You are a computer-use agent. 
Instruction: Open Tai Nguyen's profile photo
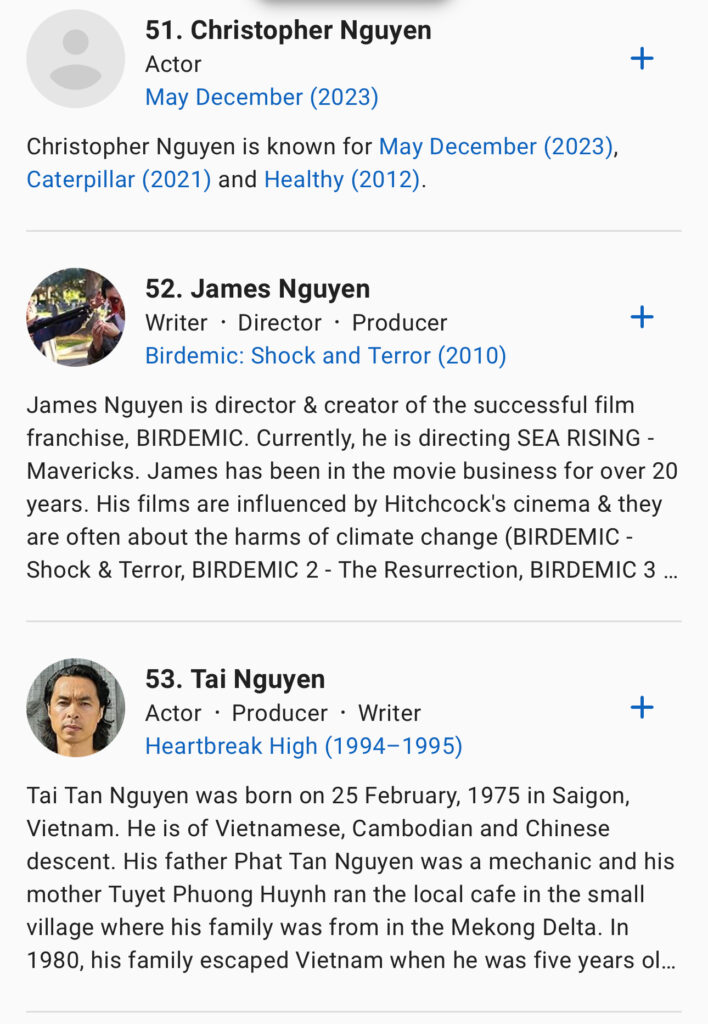[76, 707]
